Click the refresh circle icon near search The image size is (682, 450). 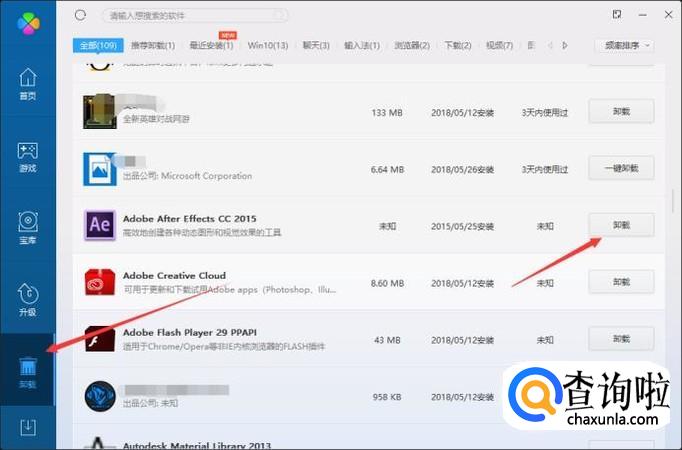(x=80, y=15)
